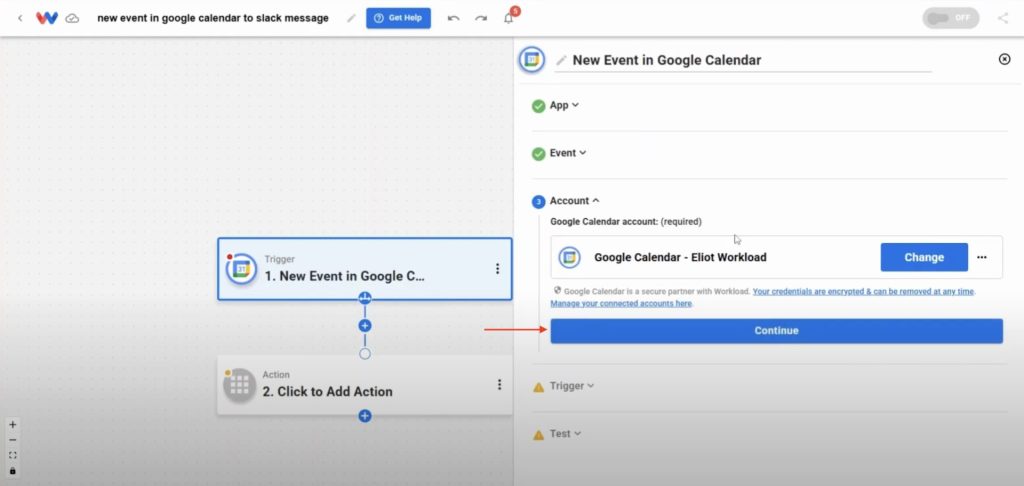Edit step title with panel pencil icon

click(x=561, y=61)
